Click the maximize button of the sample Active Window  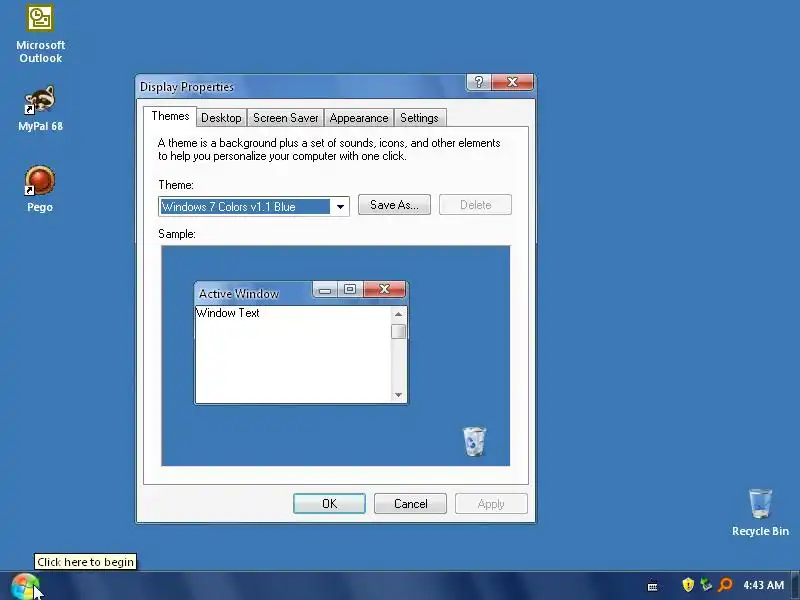tap(350, 289)
